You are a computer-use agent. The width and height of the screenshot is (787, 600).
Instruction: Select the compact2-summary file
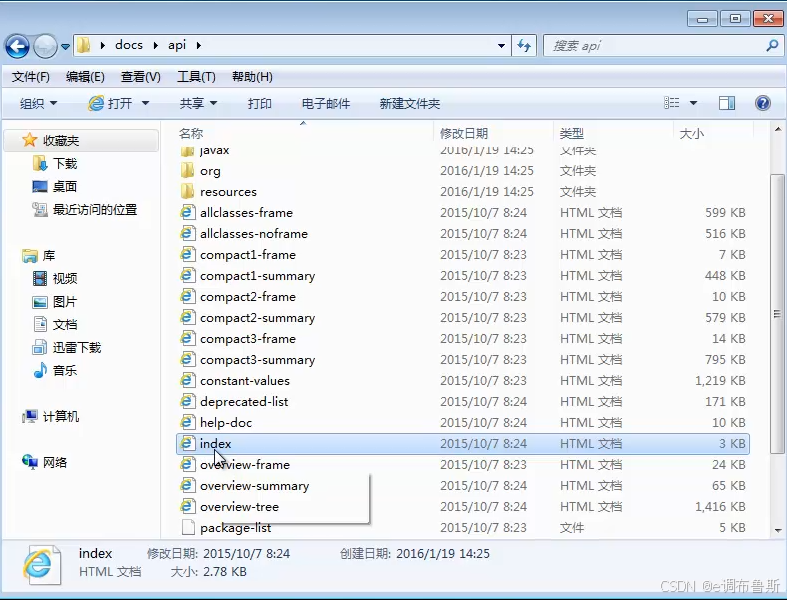463,318
